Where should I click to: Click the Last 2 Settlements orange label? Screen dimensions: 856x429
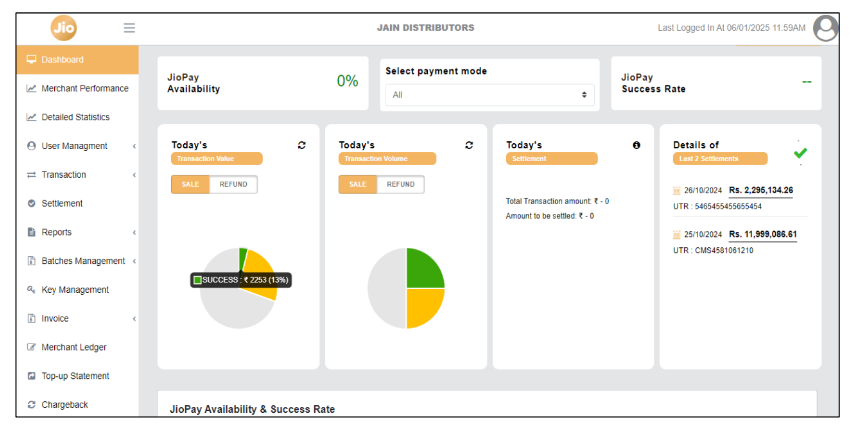[x=720, y=159]
